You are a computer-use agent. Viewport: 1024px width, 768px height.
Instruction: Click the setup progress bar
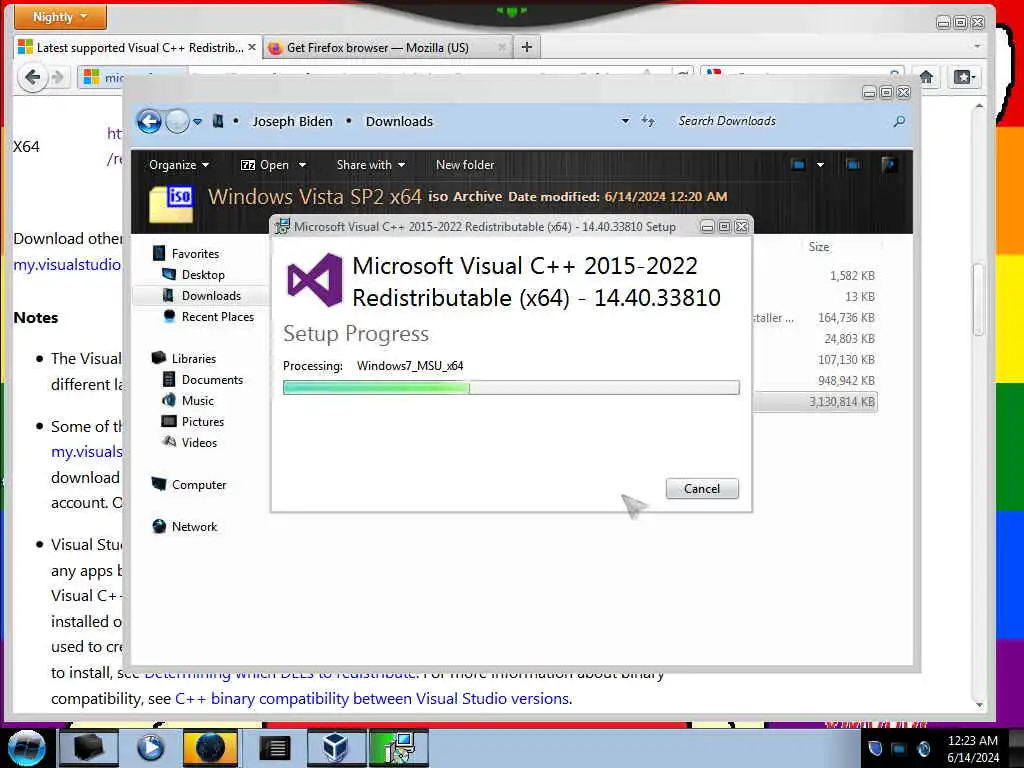[x=511, y=388]
